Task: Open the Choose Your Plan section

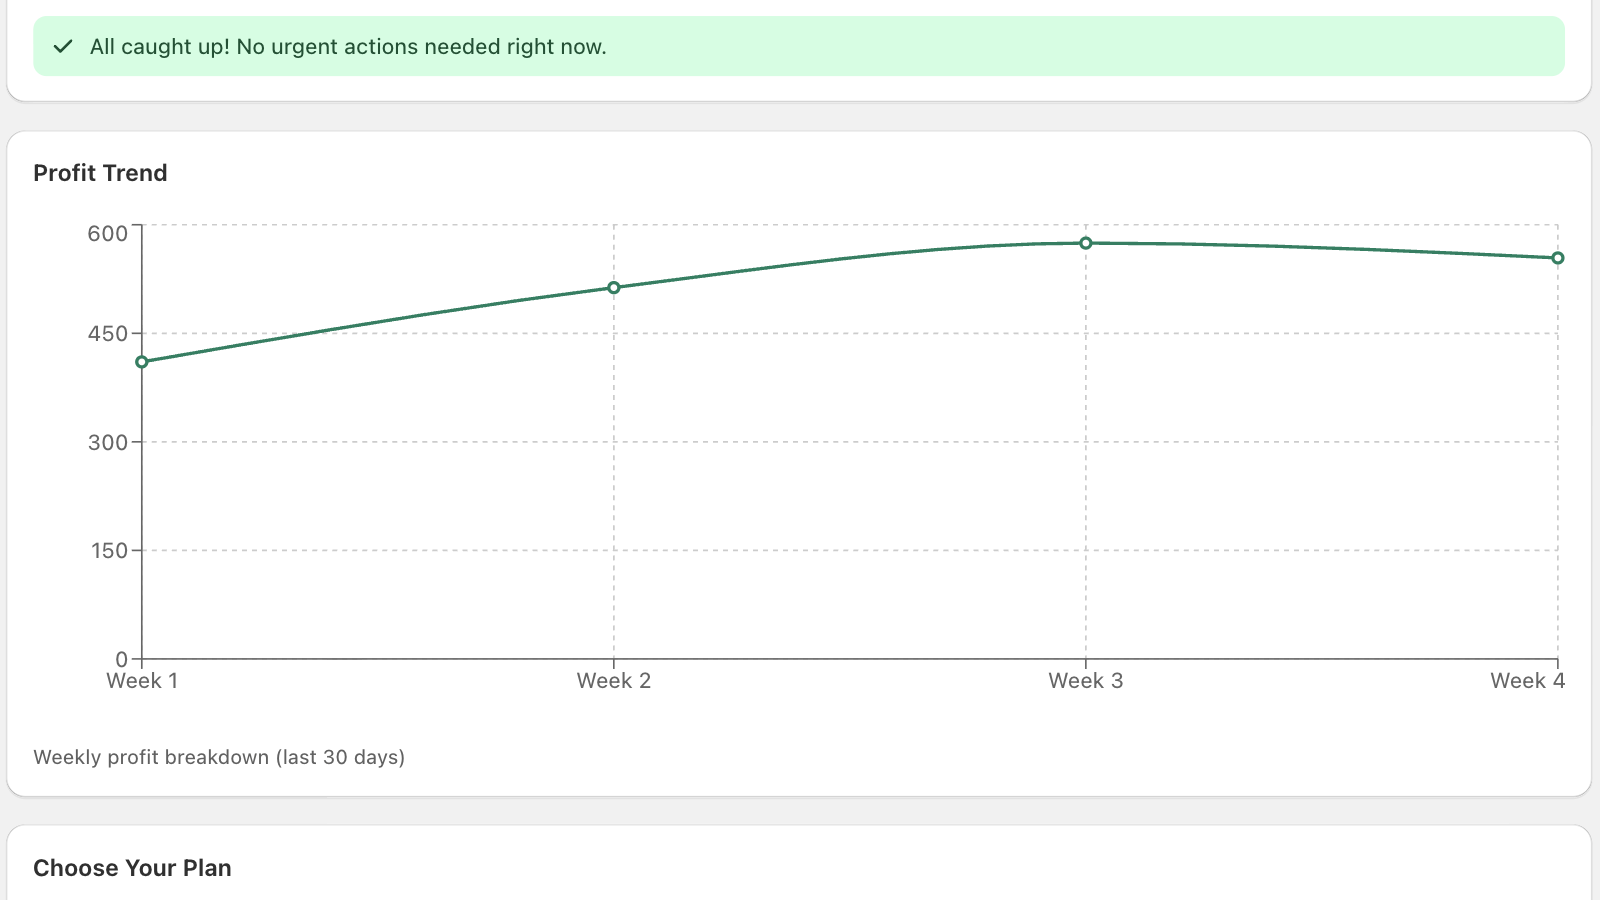Action: (x=131, y=868)
